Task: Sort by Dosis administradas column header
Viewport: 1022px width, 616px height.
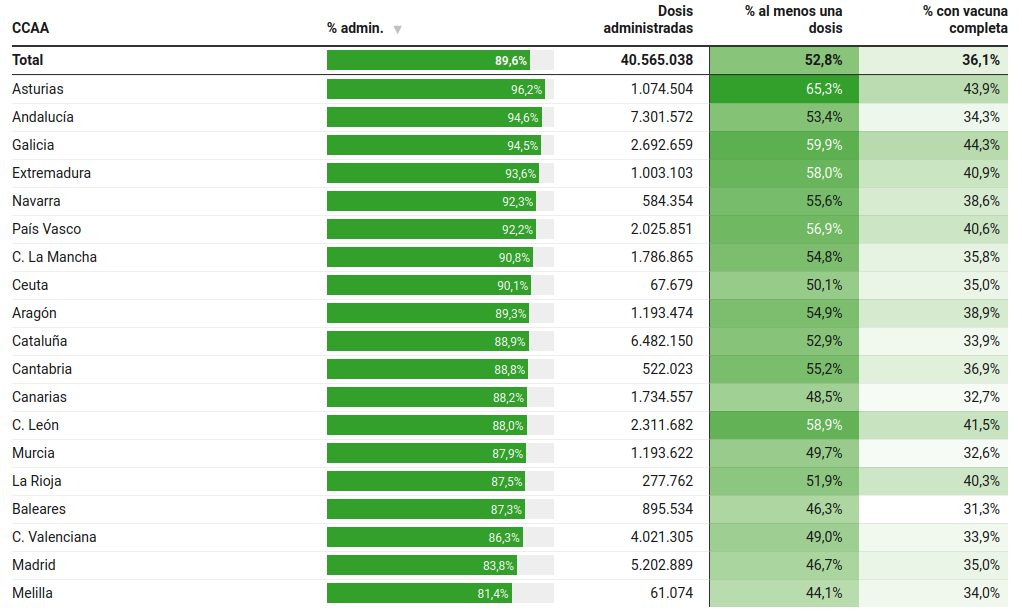Action: pos(648,19)
